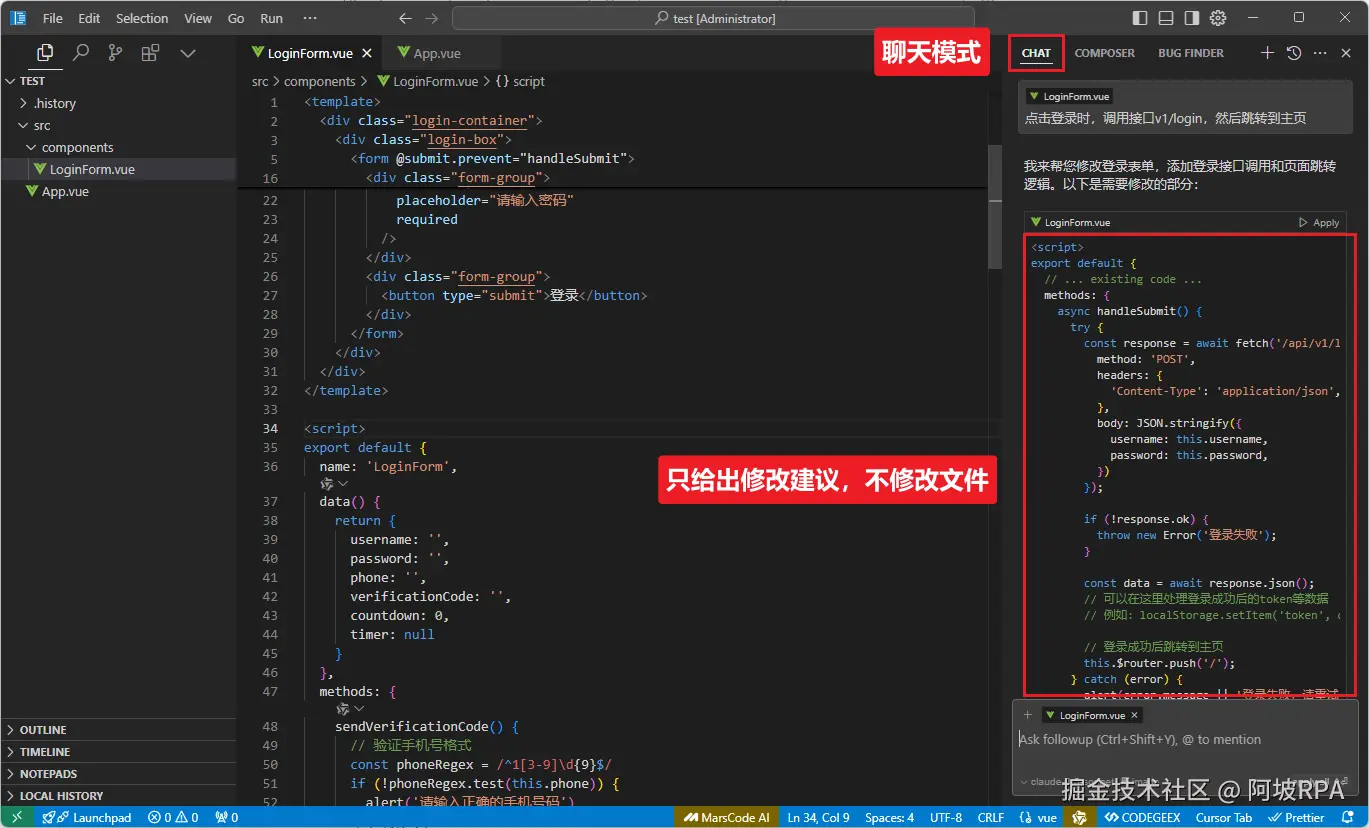Image resolution: width=1369 pixels, height=828 pixels.
Task: Show chat history clock icon
Action: (x=1294, y=53)
